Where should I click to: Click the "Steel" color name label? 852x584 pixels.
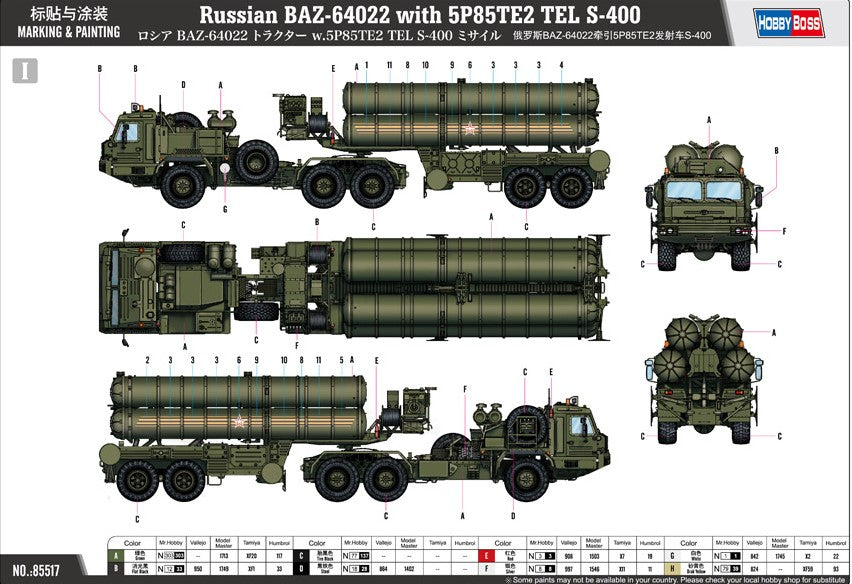click(x=325, y=571)
